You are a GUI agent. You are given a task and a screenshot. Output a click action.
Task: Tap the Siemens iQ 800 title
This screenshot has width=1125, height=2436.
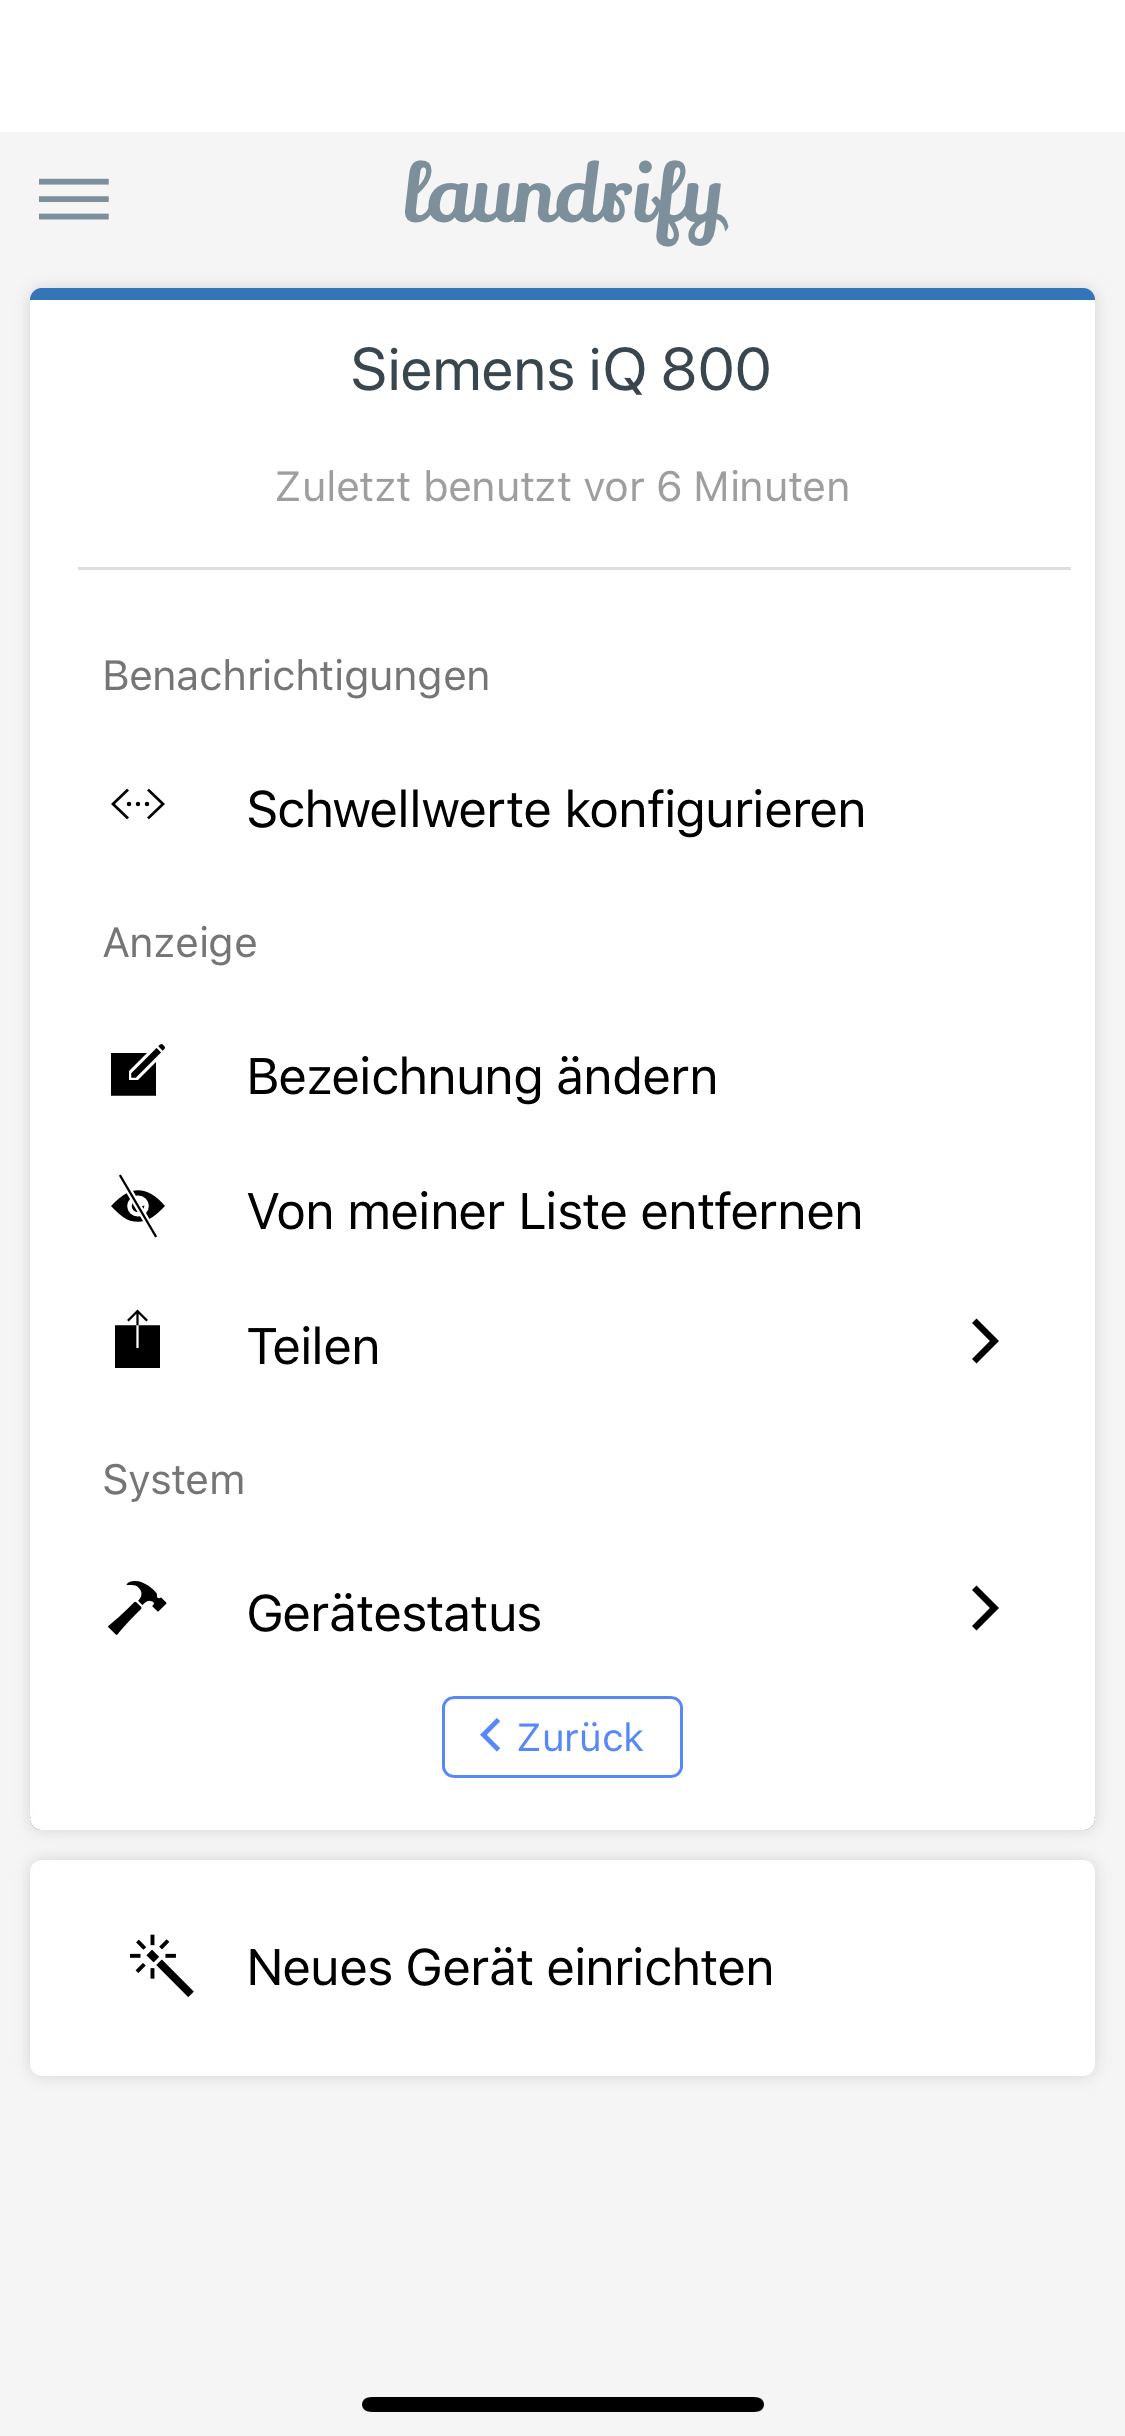(x=561, y=370)
